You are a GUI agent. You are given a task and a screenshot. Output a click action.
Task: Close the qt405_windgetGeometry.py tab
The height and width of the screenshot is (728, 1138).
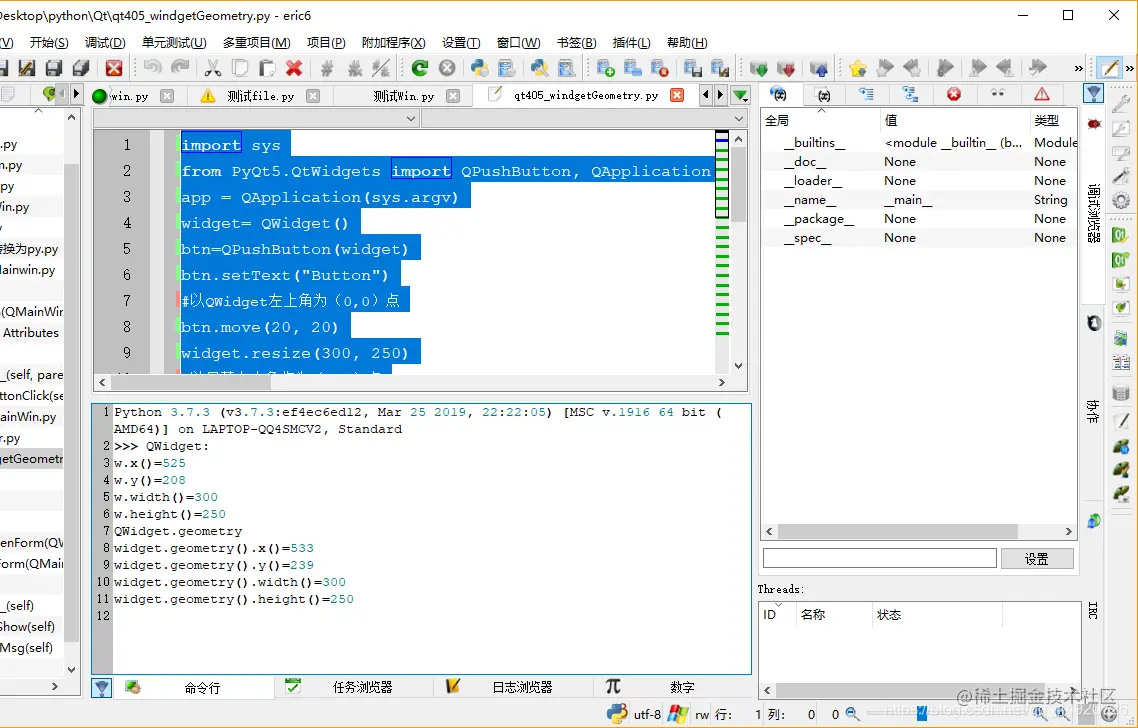(676, 95)
